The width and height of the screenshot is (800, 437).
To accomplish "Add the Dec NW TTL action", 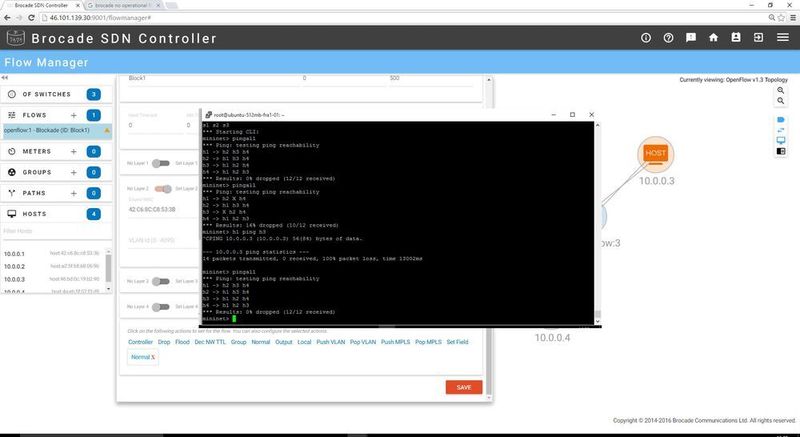I will 210,342.
